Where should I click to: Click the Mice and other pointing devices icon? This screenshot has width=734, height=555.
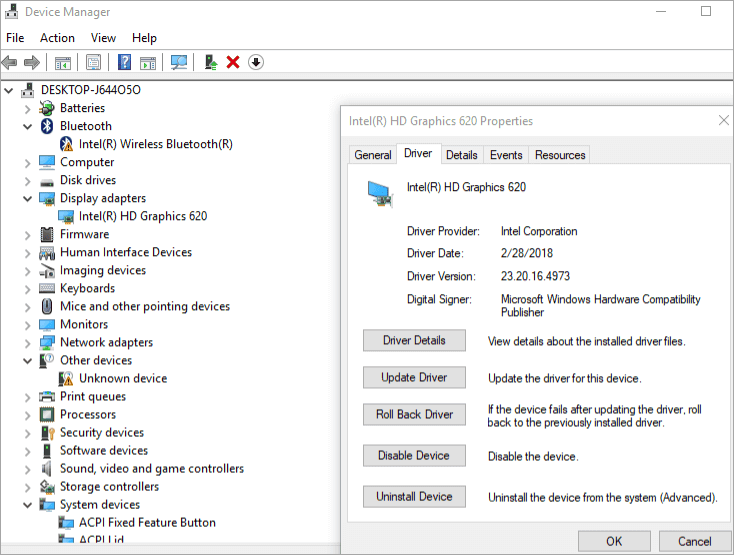click(47, 306)
